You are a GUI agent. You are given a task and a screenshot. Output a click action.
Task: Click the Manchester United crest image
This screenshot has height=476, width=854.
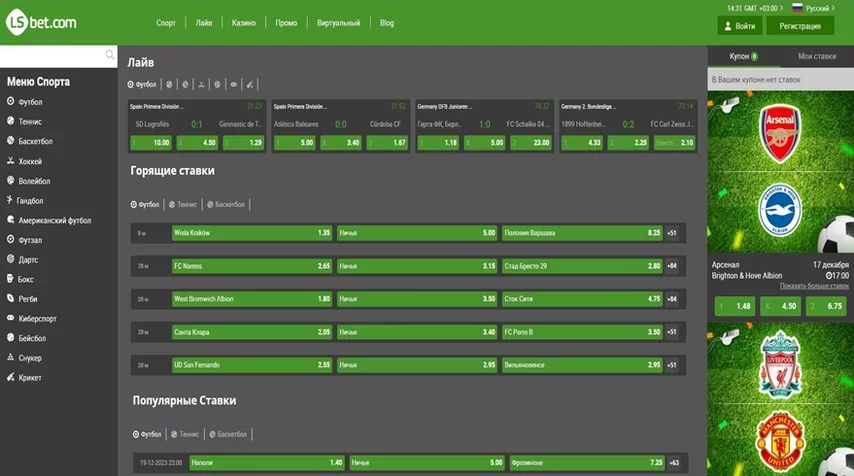[780, 442]
